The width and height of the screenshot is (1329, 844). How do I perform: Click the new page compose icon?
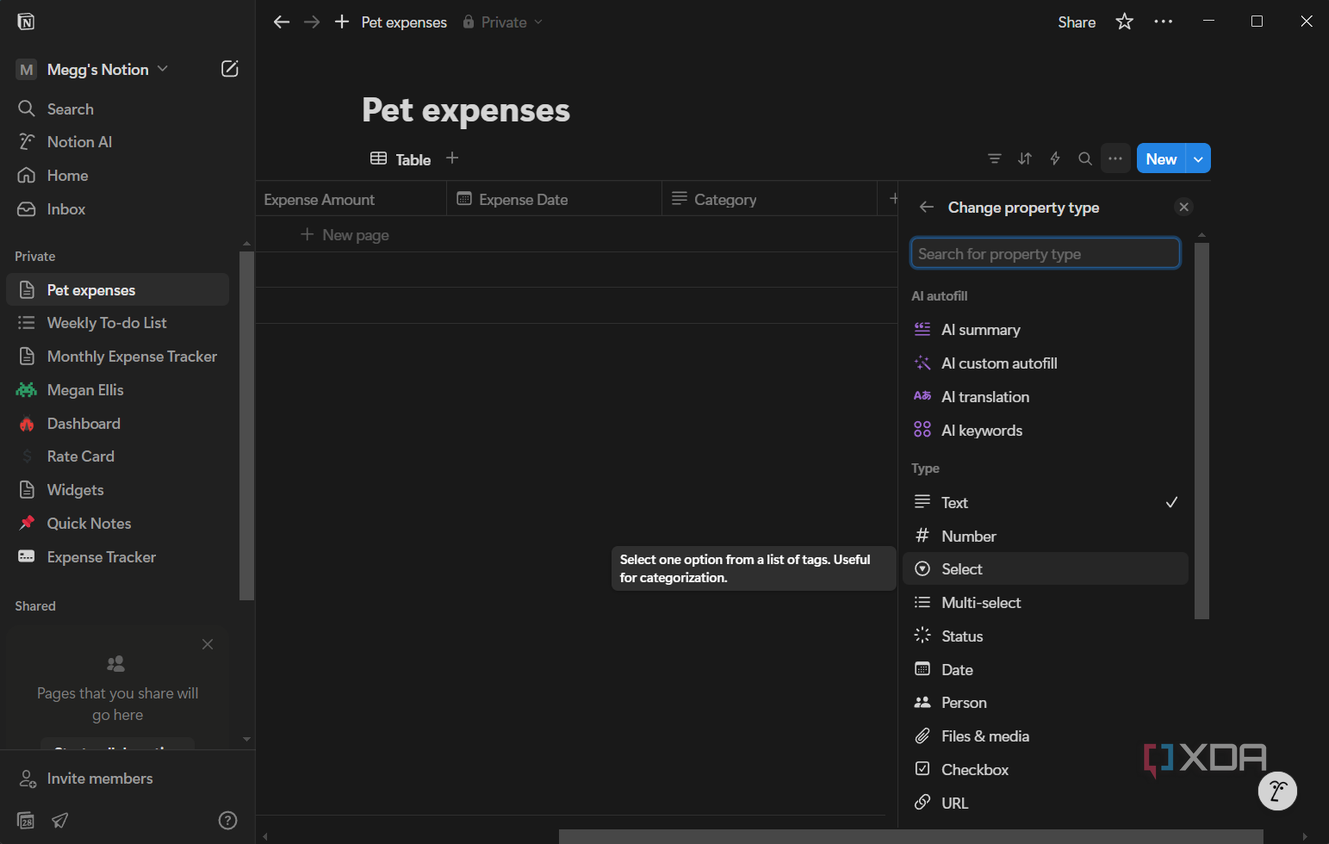point(229,69)
